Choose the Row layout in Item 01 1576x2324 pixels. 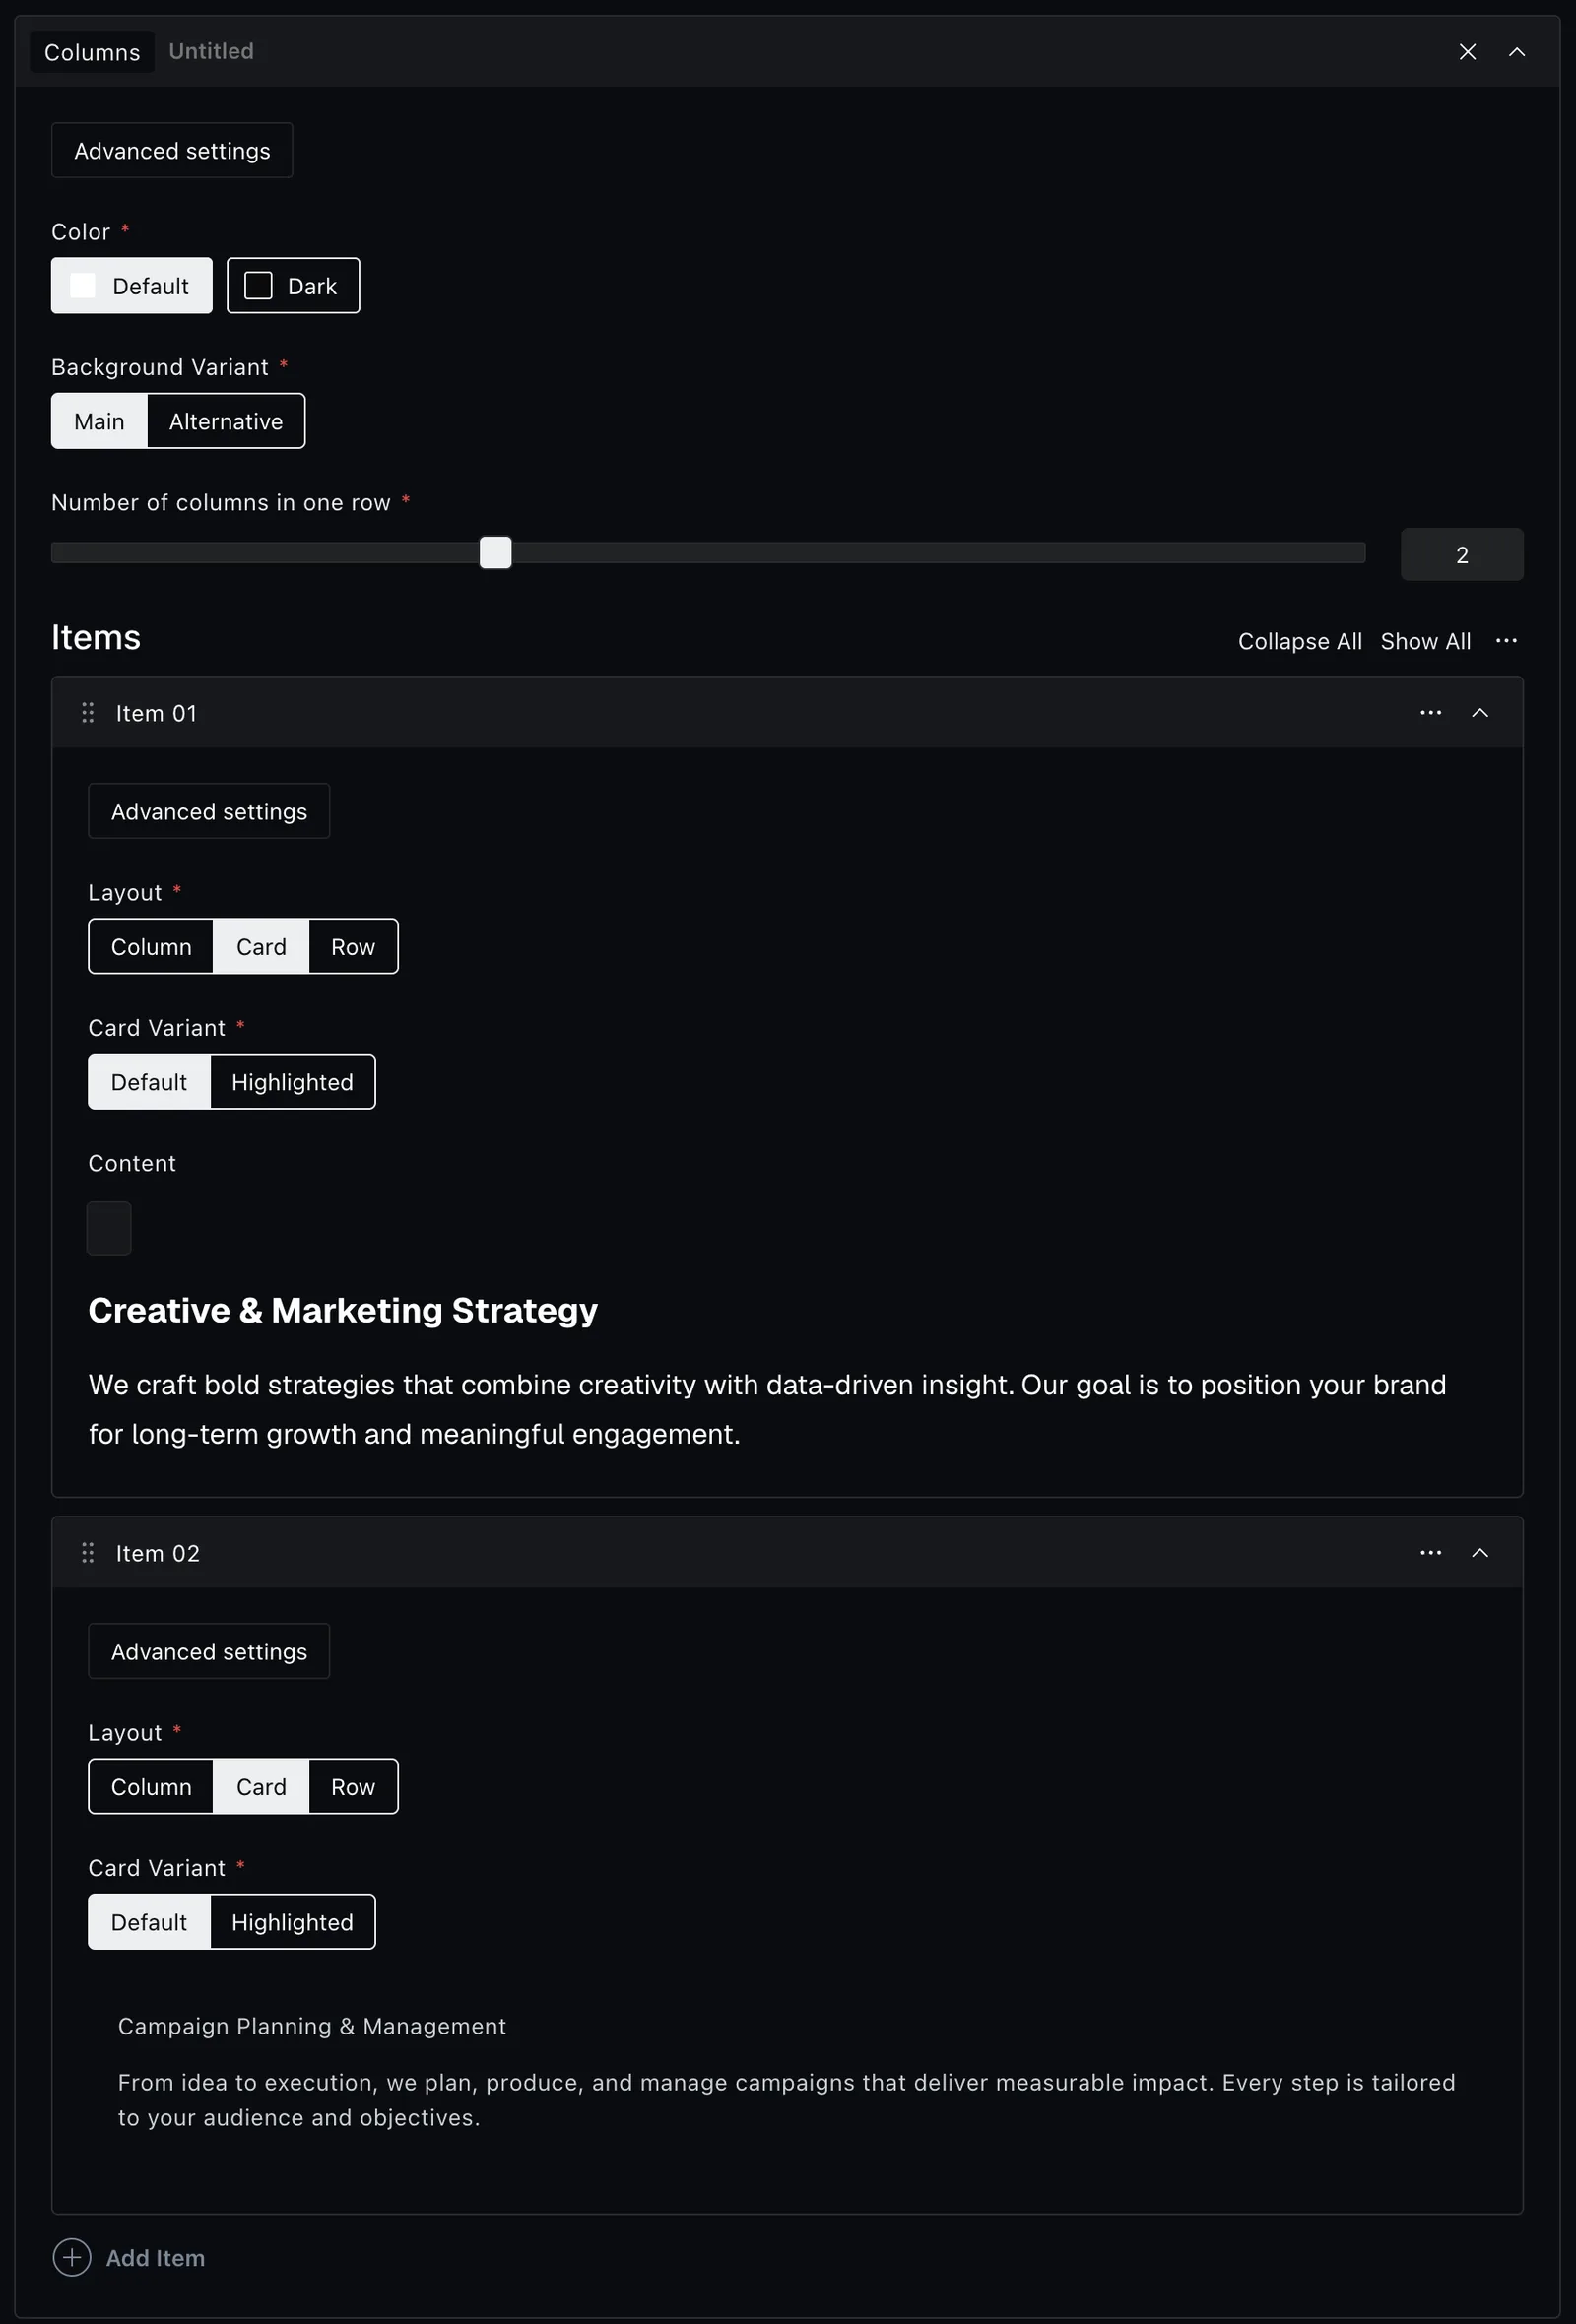point(353,947)
